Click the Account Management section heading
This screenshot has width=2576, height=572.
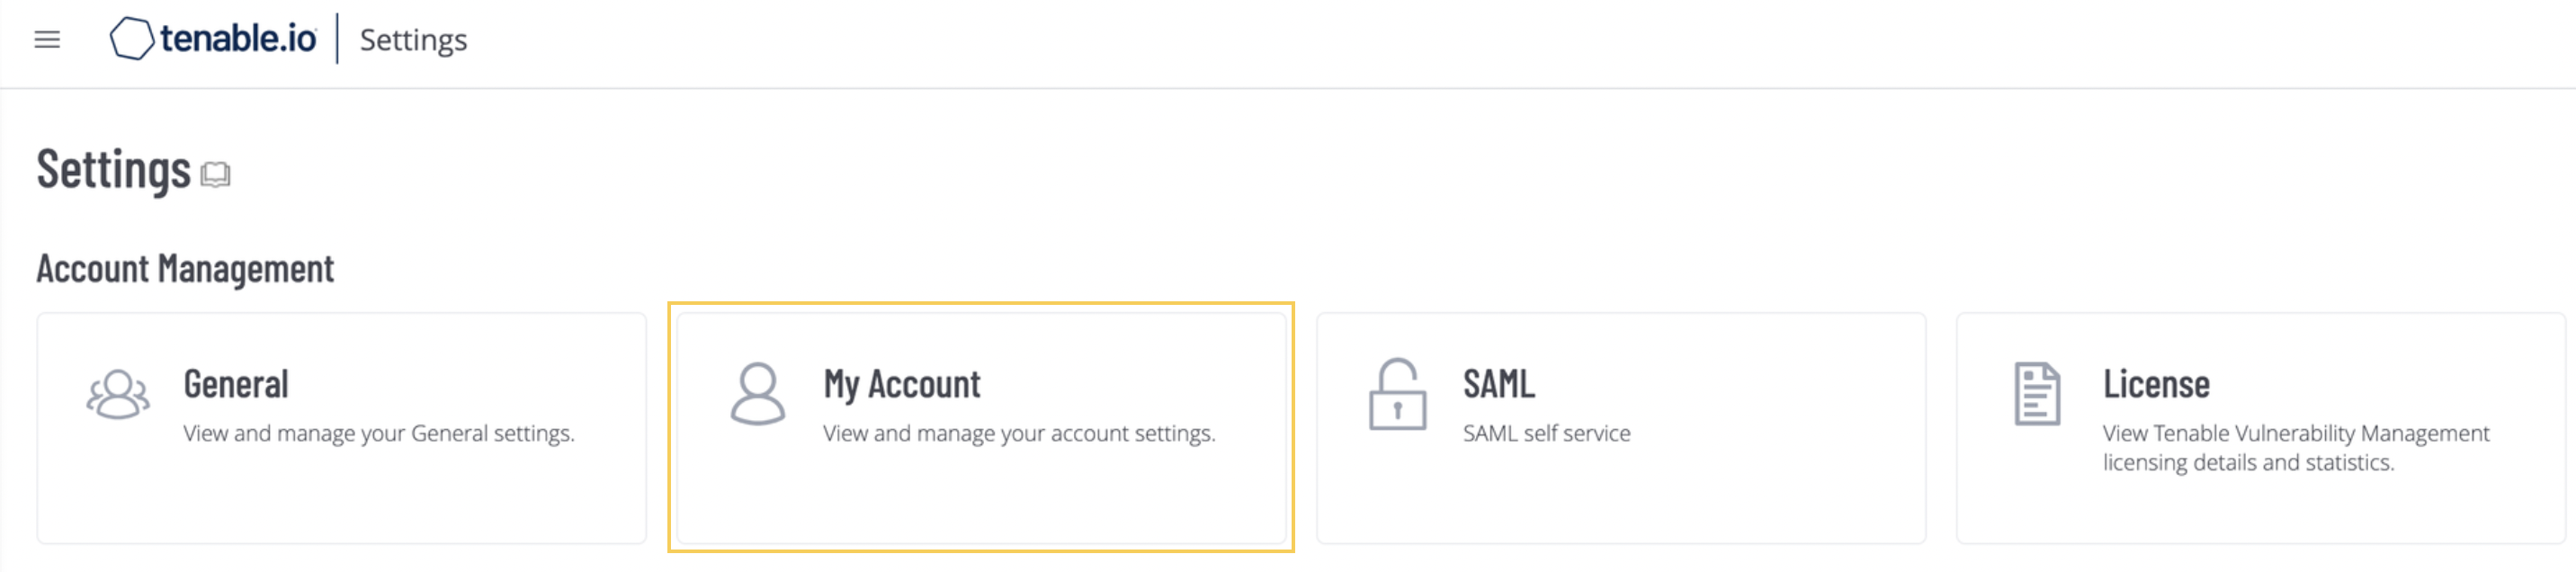(x=185, y=269)
